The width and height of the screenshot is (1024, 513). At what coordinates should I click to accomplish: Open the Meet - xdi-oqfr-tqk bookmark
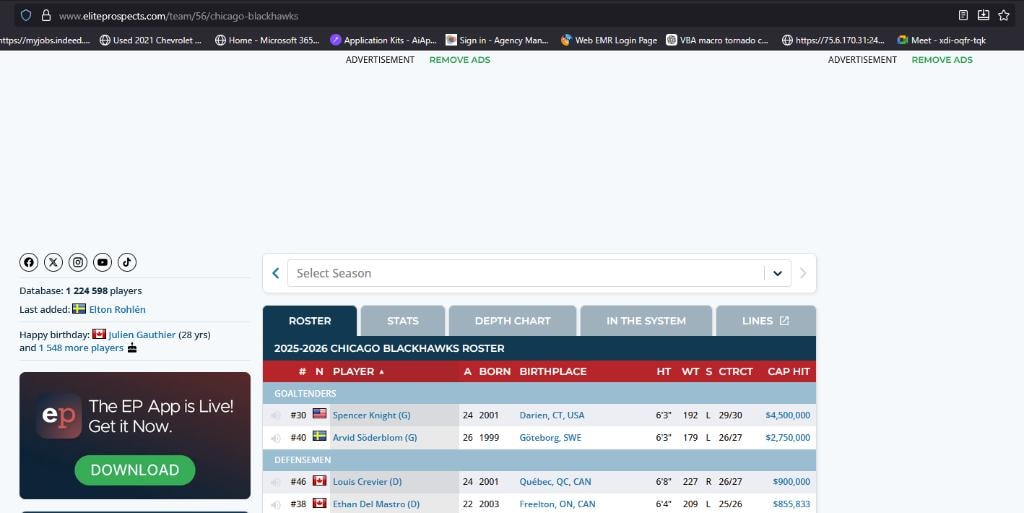click(x=942, y=40)
